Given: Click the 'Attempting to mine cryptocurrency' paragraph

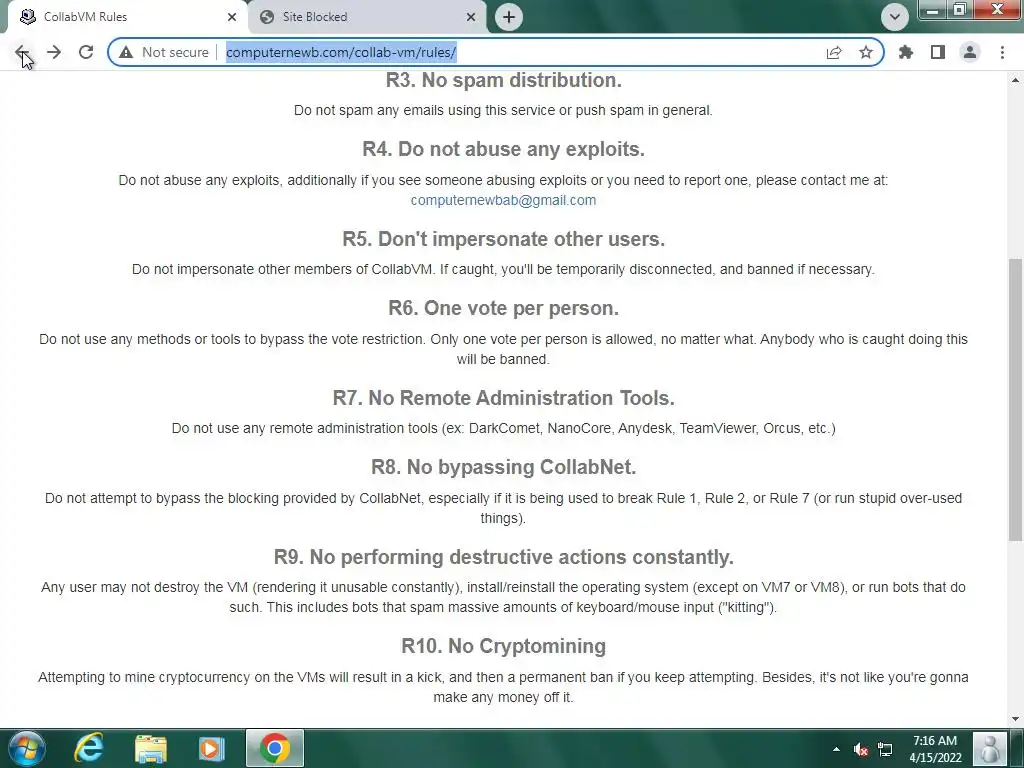Looking at the screenshot, I should [504, 687].
